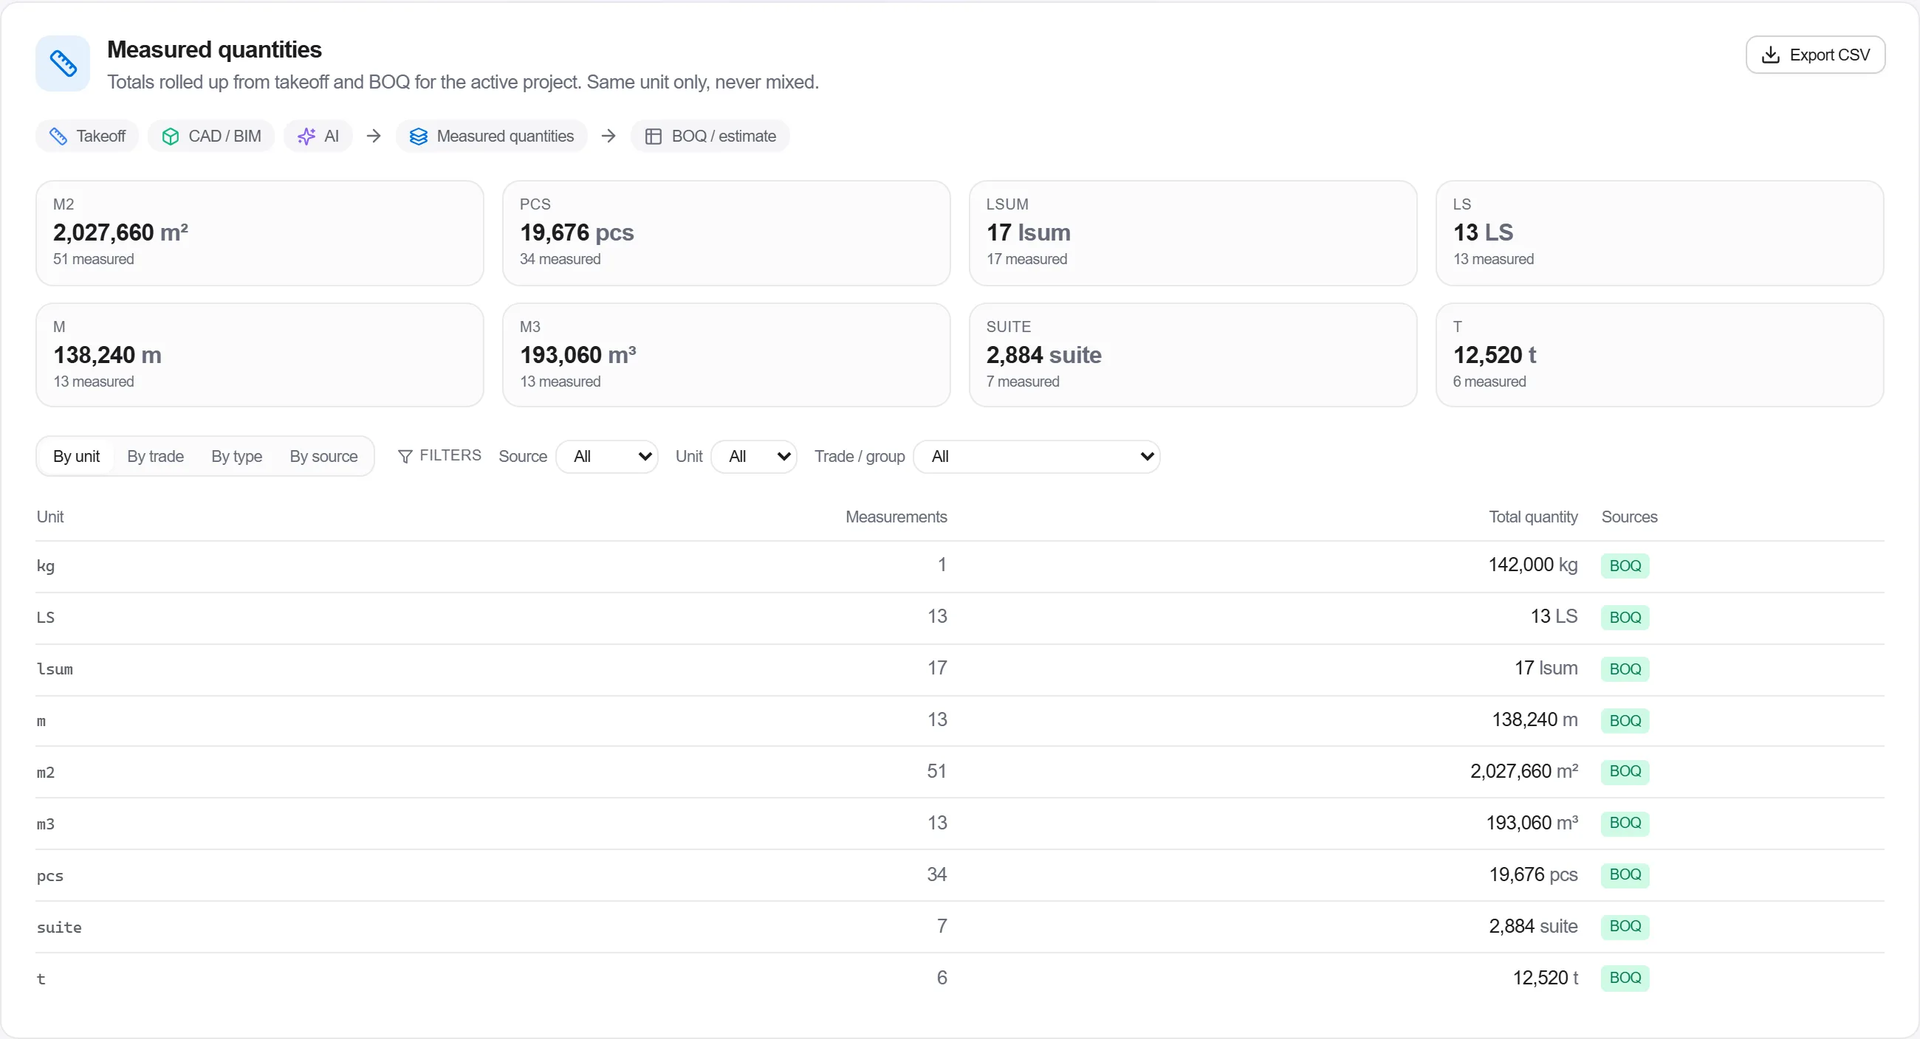Select the LSUM summary card
This screenshot has width=1920, height=1039.
point(1193,233)
